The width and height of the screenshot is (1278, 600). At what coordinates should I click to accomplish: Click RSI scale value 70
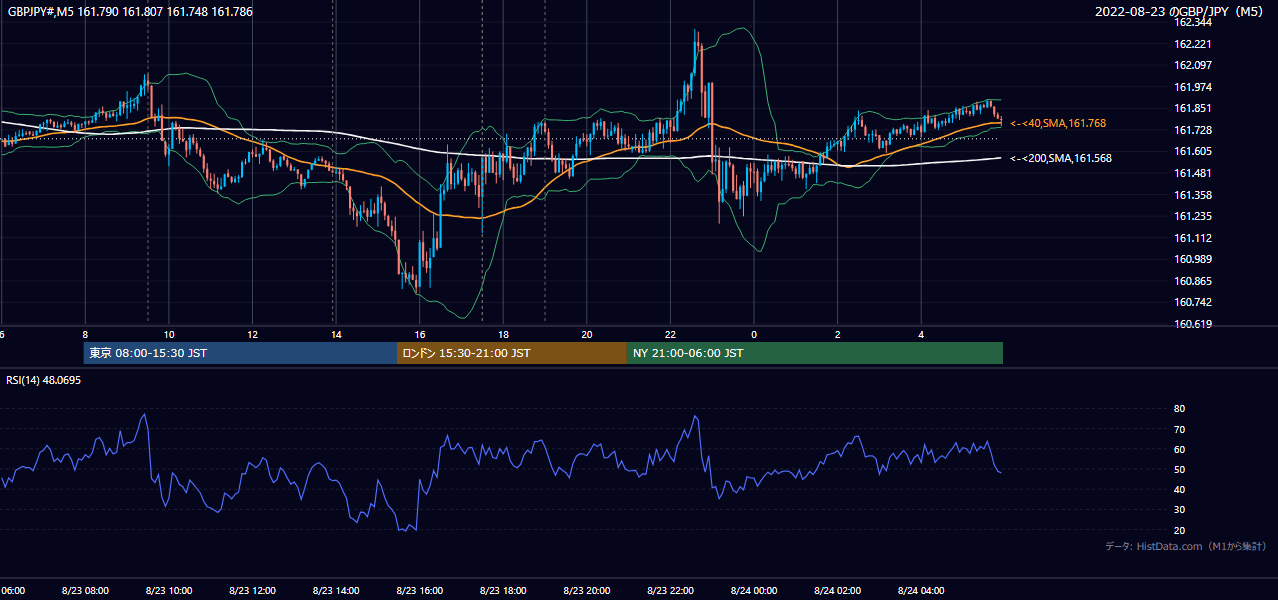(x=1180, y=429)
